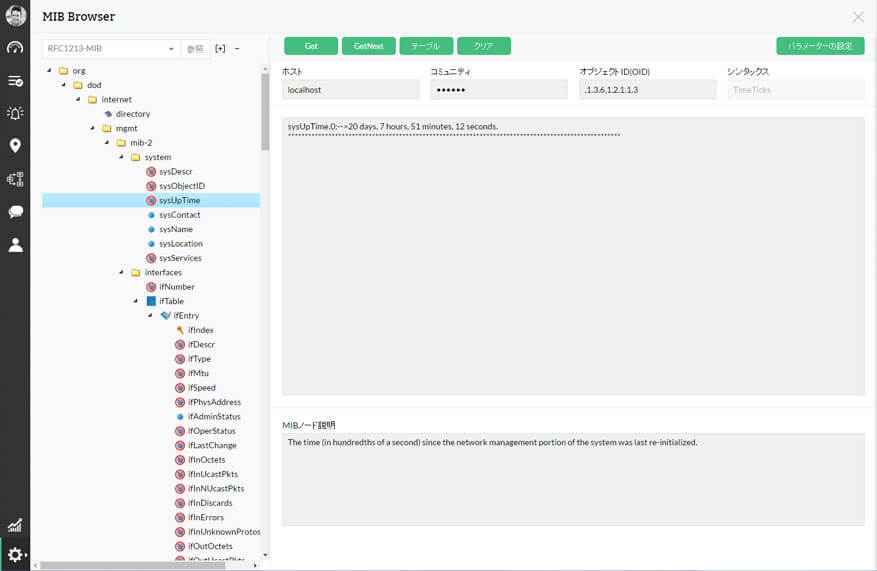The height and width of the screenshot is (571, 877).
Task: Collapse the interfaces folder arrow
Action: click(122, 272)
